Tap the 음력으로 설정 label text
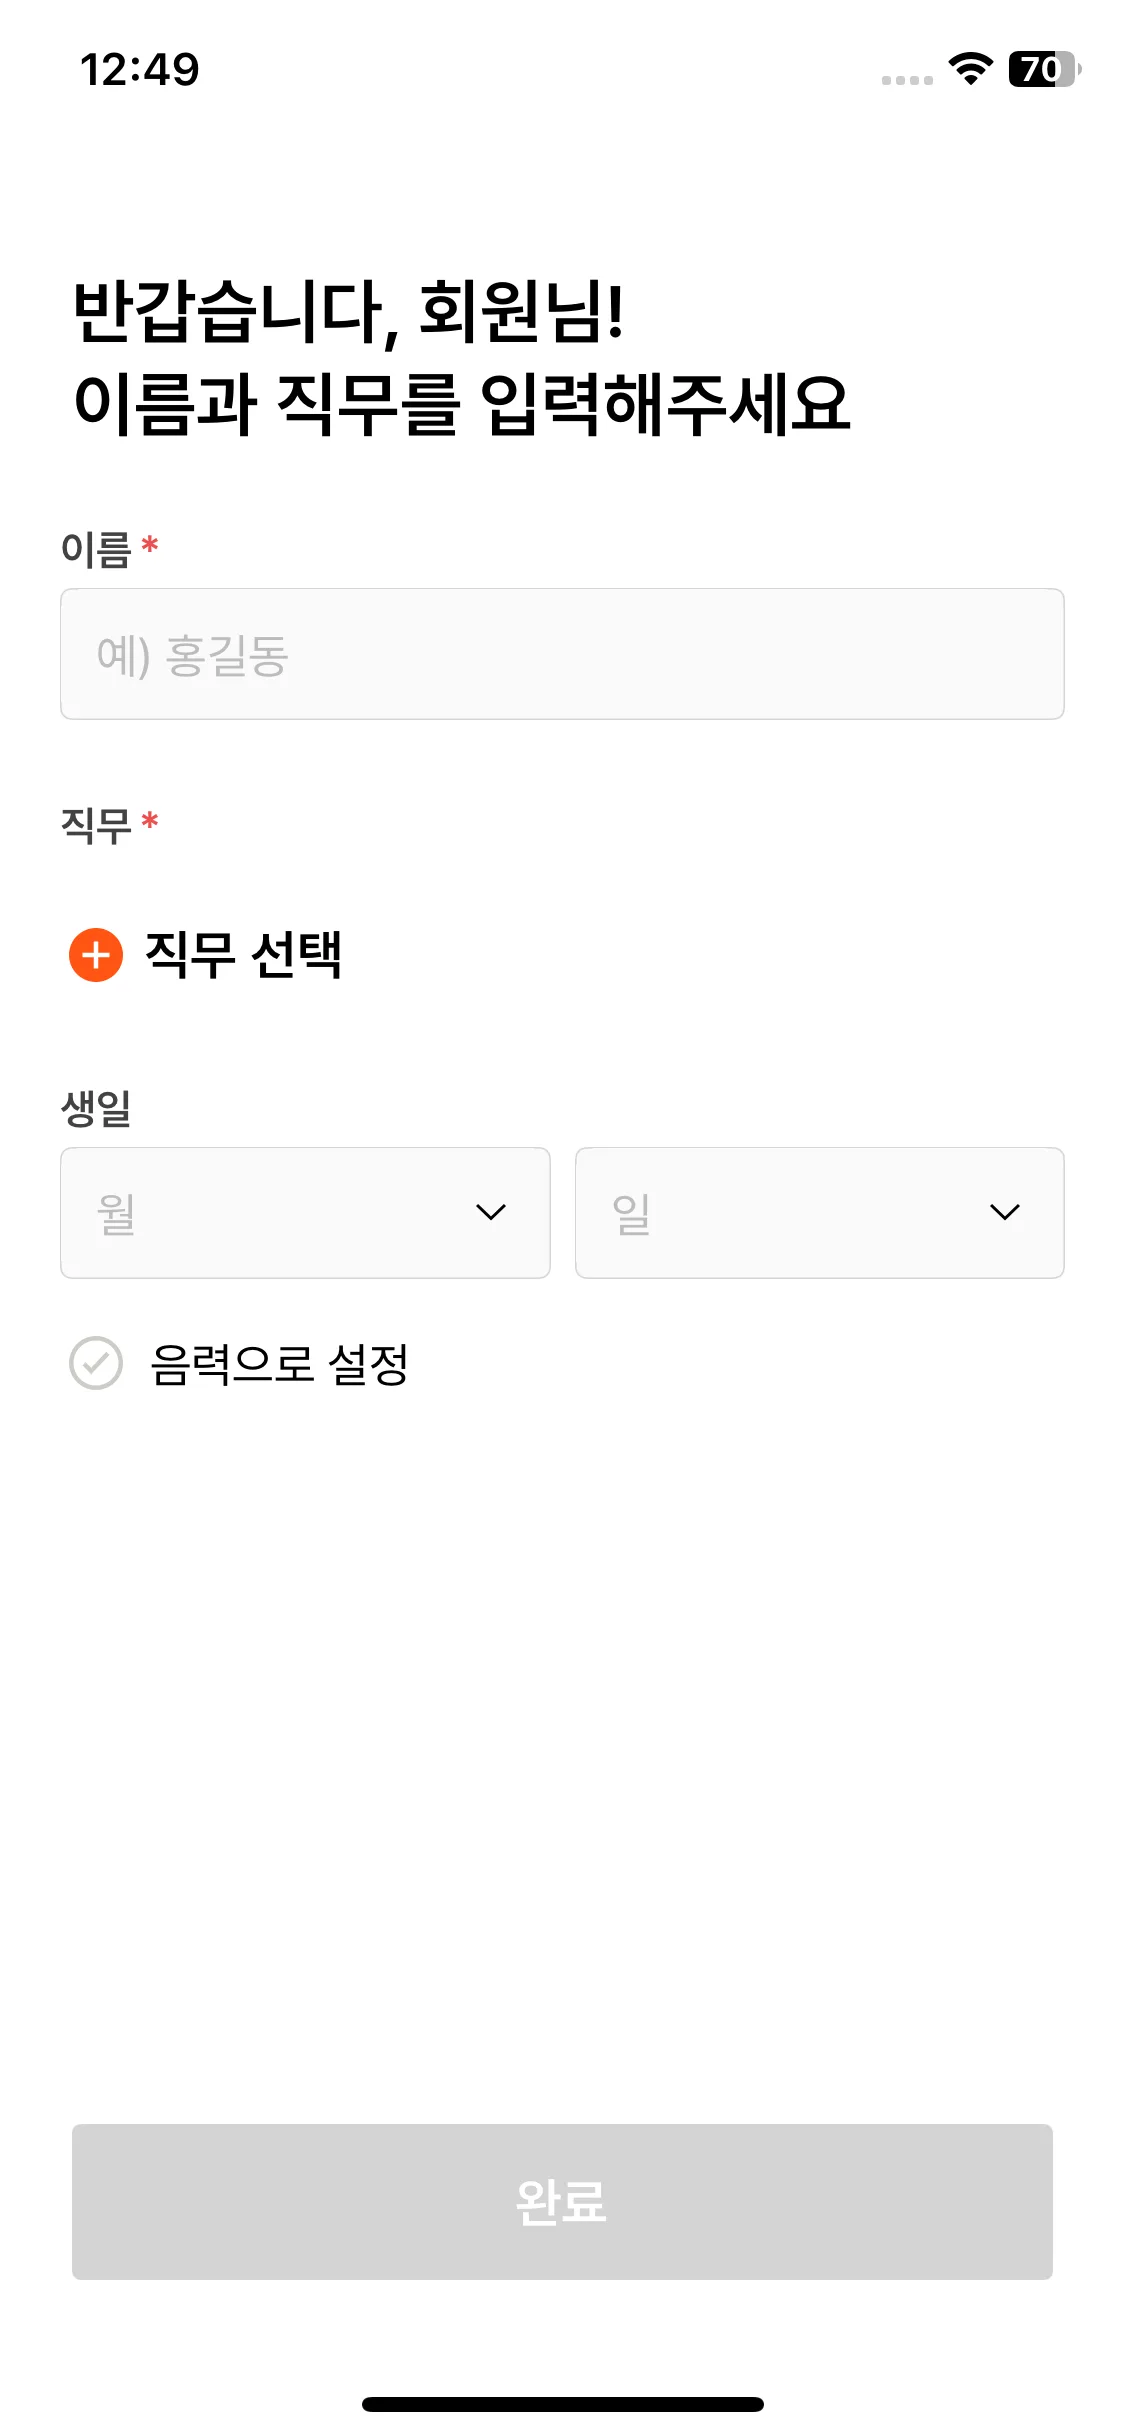The image size is (1125, 2436). [279, 1364]
